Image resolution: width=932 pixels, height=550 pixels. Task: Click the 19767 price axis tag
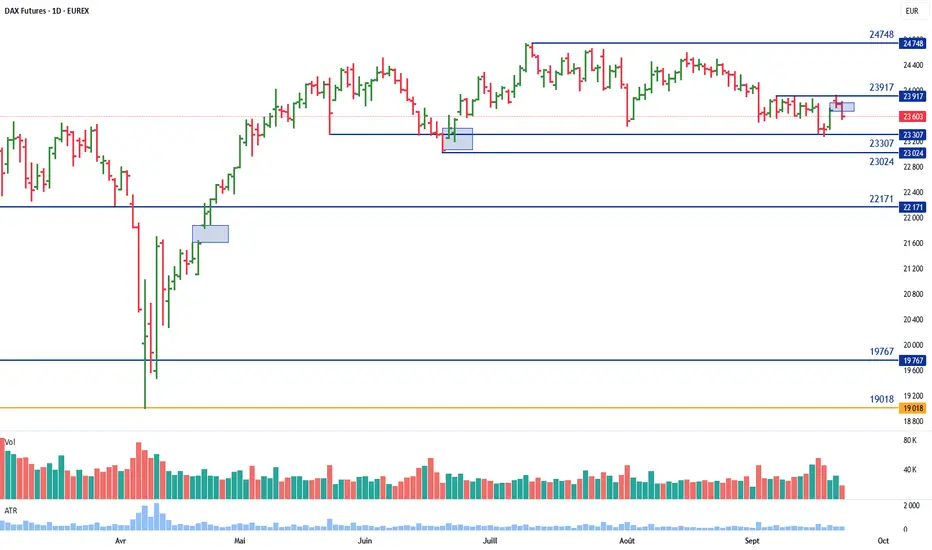pos(912,360)
